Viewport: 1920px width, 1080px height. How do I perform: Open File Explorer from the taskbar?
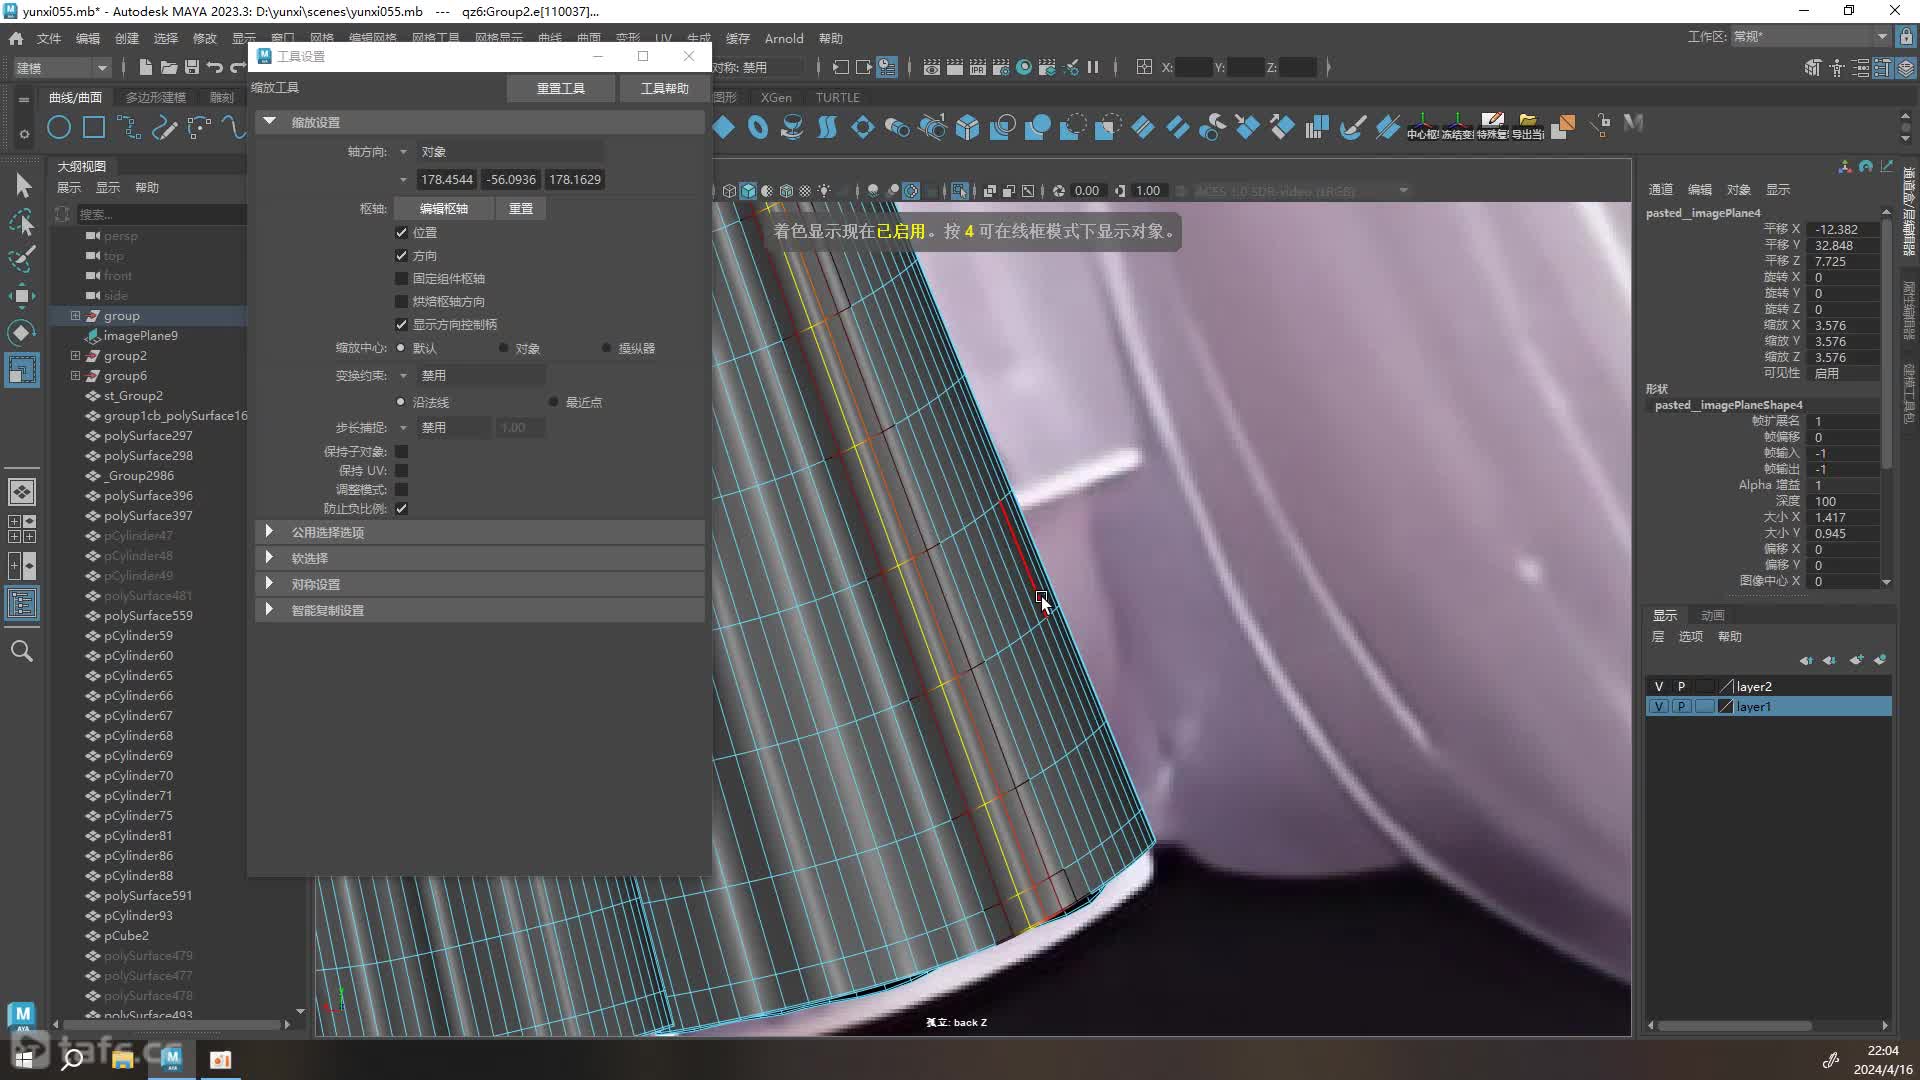click(x=123, y=1059)
